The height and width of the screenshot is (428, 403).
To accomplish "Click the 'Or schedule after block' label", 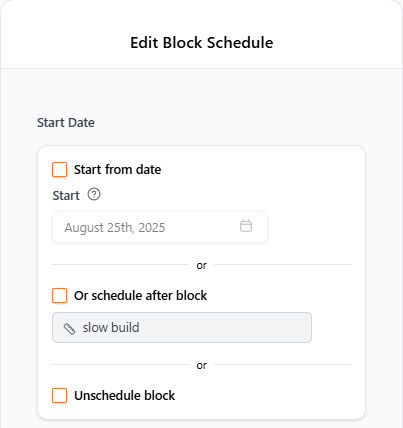I will 140,296.
